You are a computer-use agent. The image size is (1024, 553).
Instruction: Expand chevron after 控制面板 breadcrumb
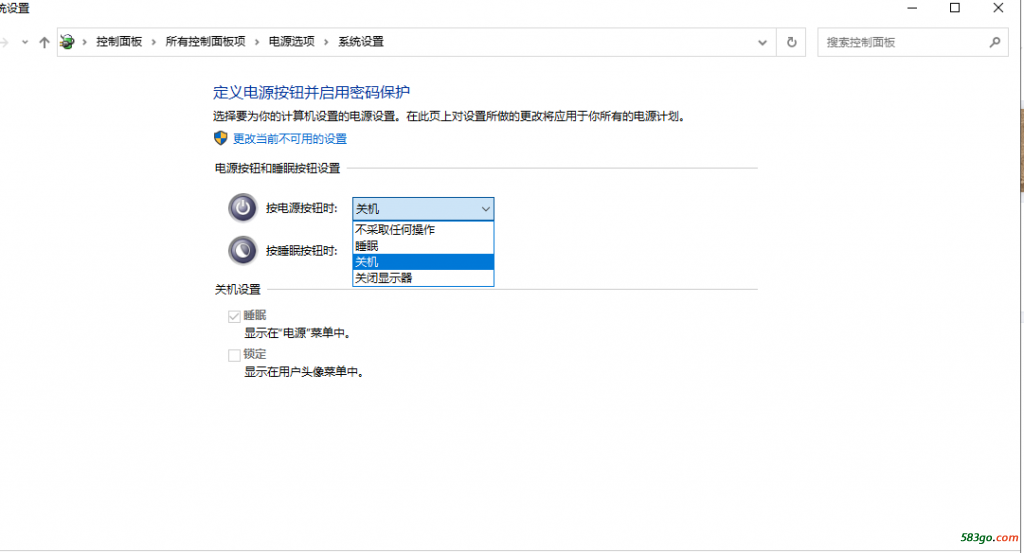click(153, 42)
